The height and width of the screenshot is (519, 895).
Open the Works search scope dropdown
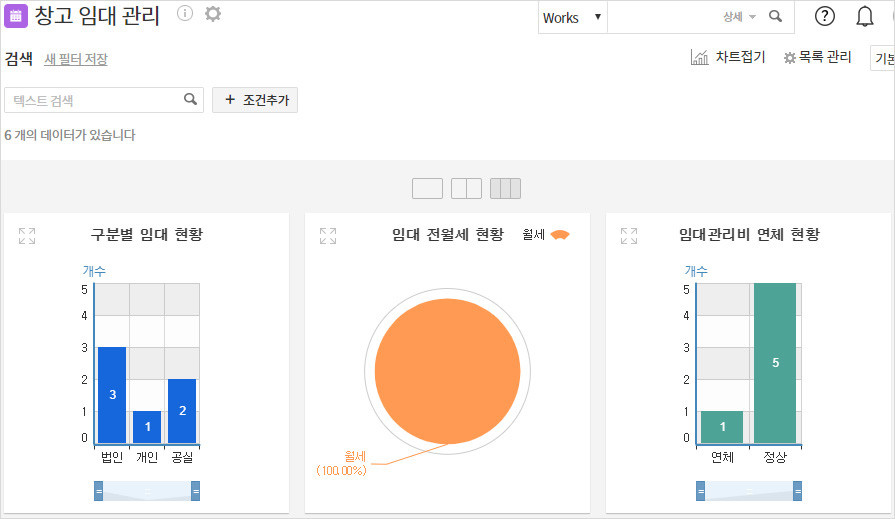point(573,18)
